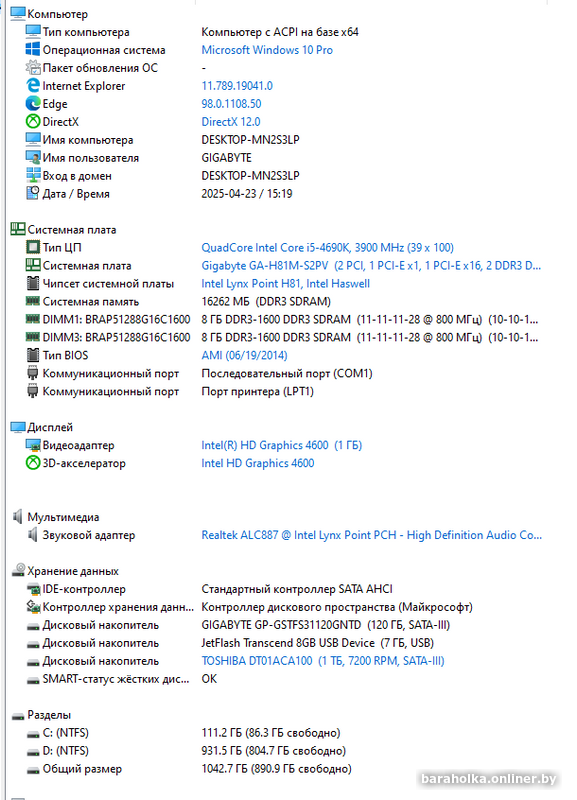The image size is (577, 800).
Task: Click the speaker icon beside Звуковой адаптер
Action: pos(33,535)
